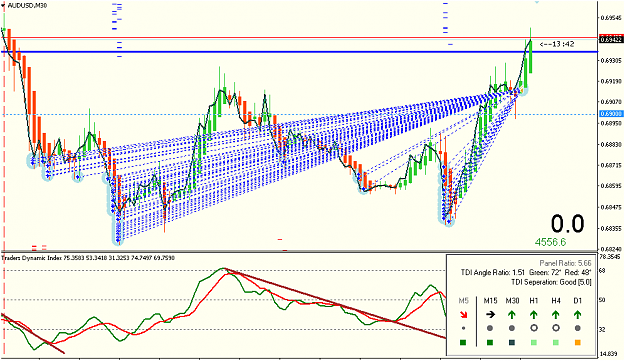Click the 0.69190 price axis label
Viewport: 625px width, 361px height.
click(x=611, y=81)
